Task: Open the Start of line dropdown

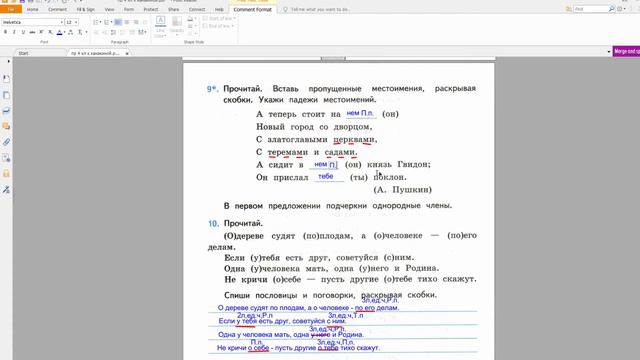Action: [218, 18]
